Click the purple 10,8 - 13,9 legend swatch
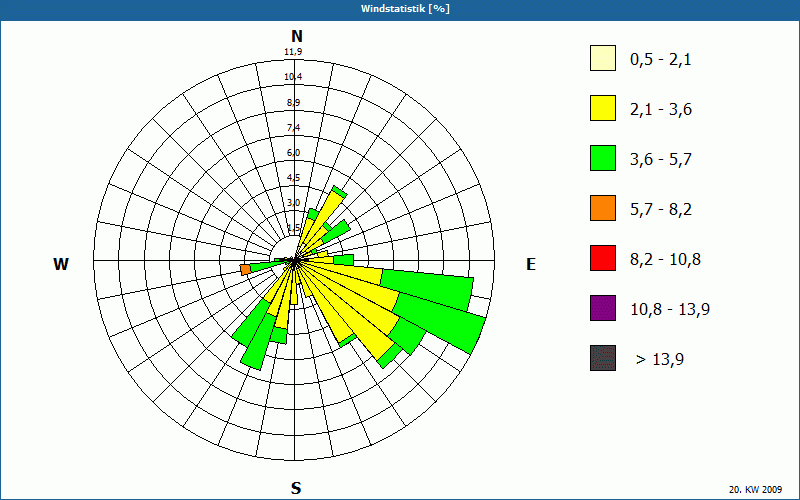This screenshot has height=500, width=800. (603, 308)
